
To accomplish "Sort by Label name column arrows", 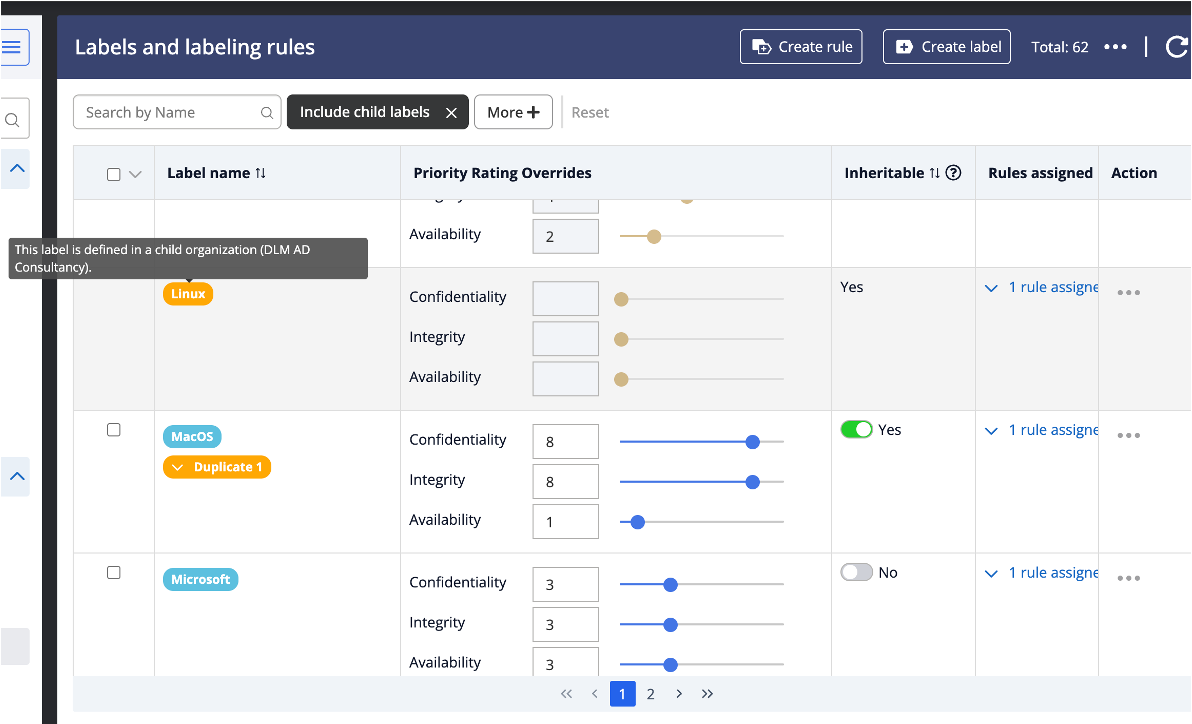I will [x=261, y=173].
